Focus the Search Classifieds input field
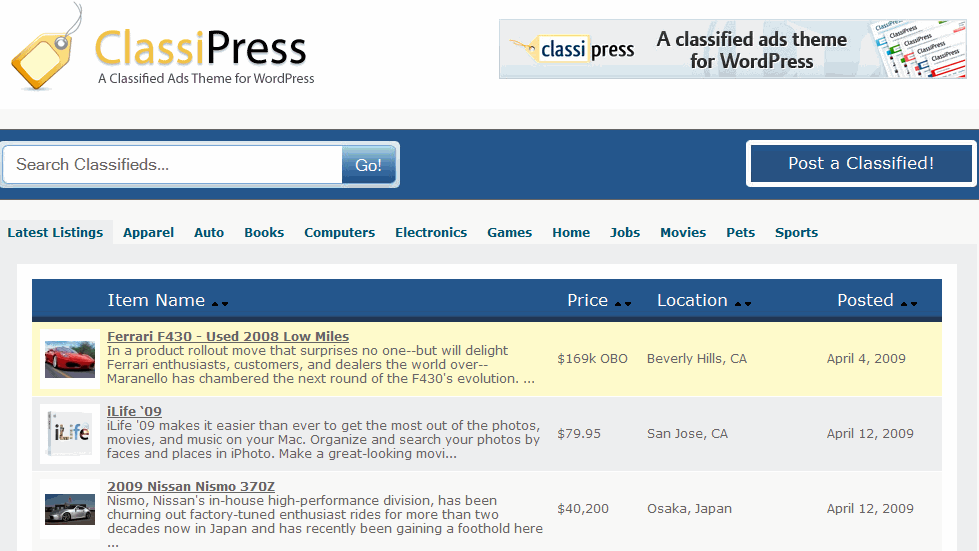Screen dimensions: 979x551 coord(173,165)
